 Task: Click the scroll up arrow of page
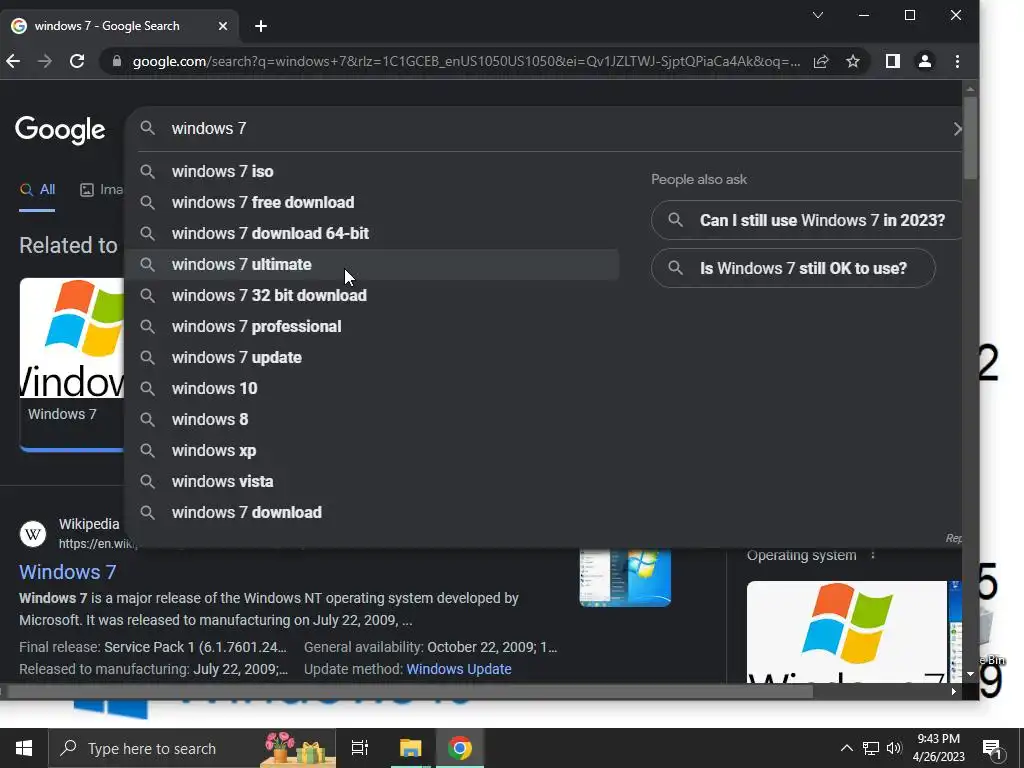970,88
